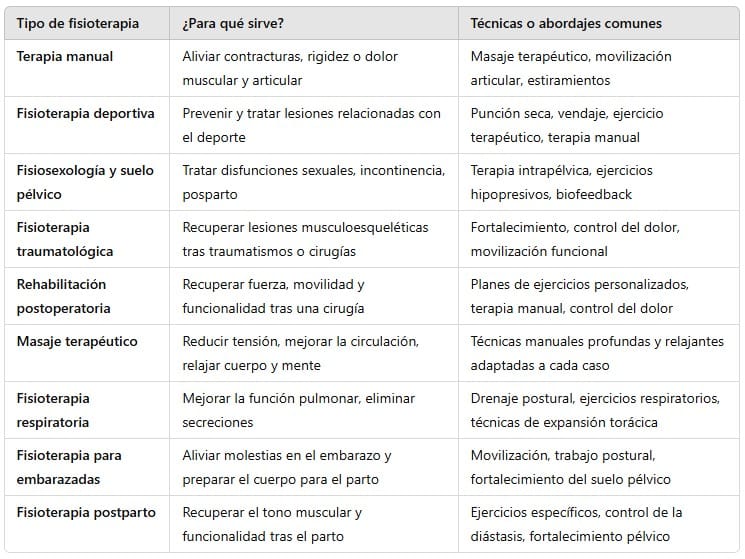Click 'Técnicas o abordajes comunes' header
This screenshot has height=559, width=745.
[x=566, y=23]
